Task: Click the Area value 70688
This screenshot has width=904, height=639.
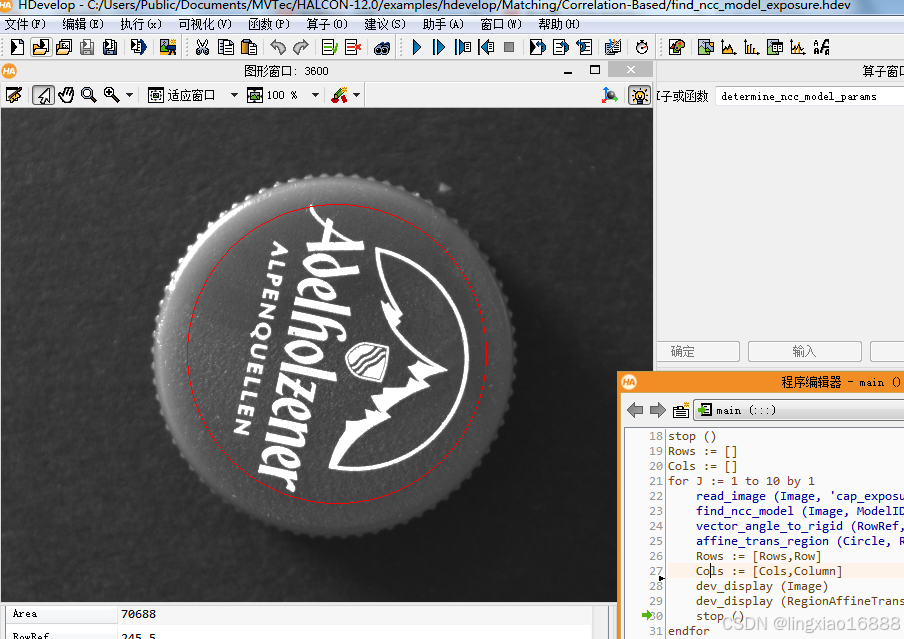Action: click(x=138, y=614)
